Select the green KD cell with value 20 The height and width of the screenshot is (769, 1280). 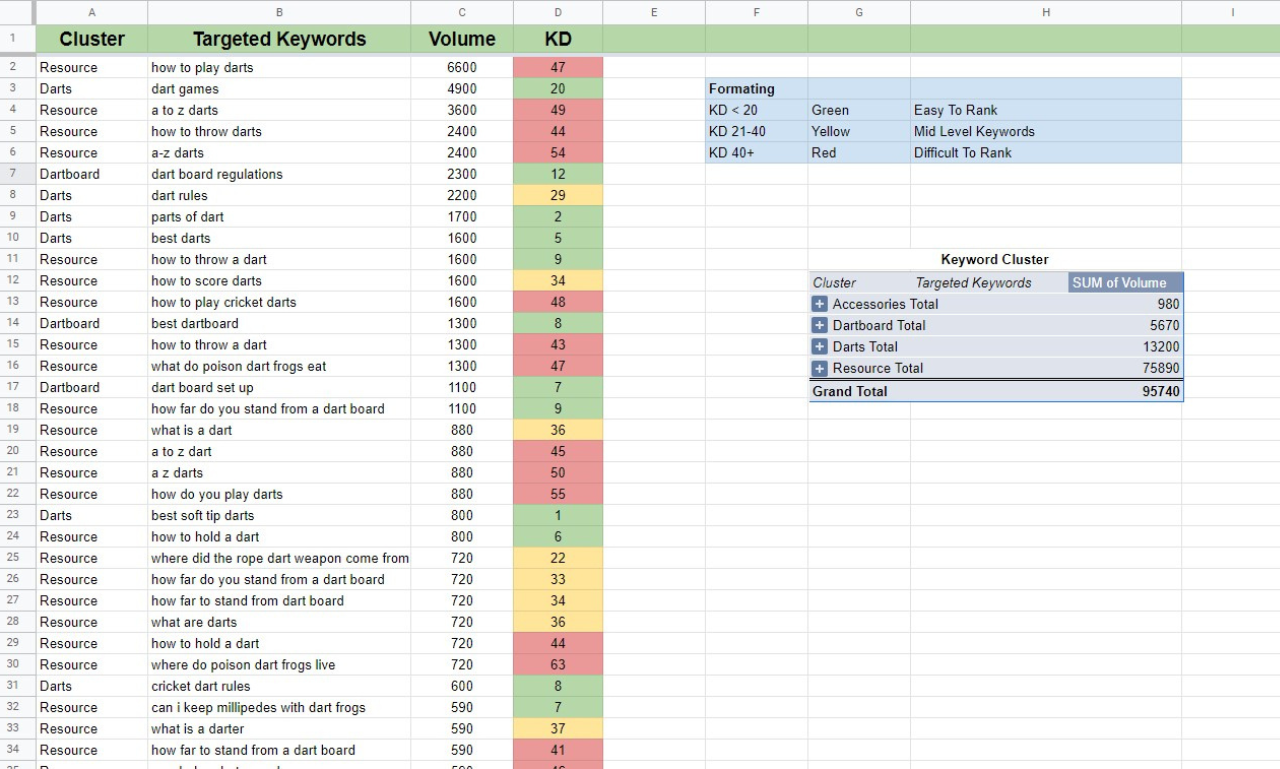pyautogui.click(x=558, y=89)
